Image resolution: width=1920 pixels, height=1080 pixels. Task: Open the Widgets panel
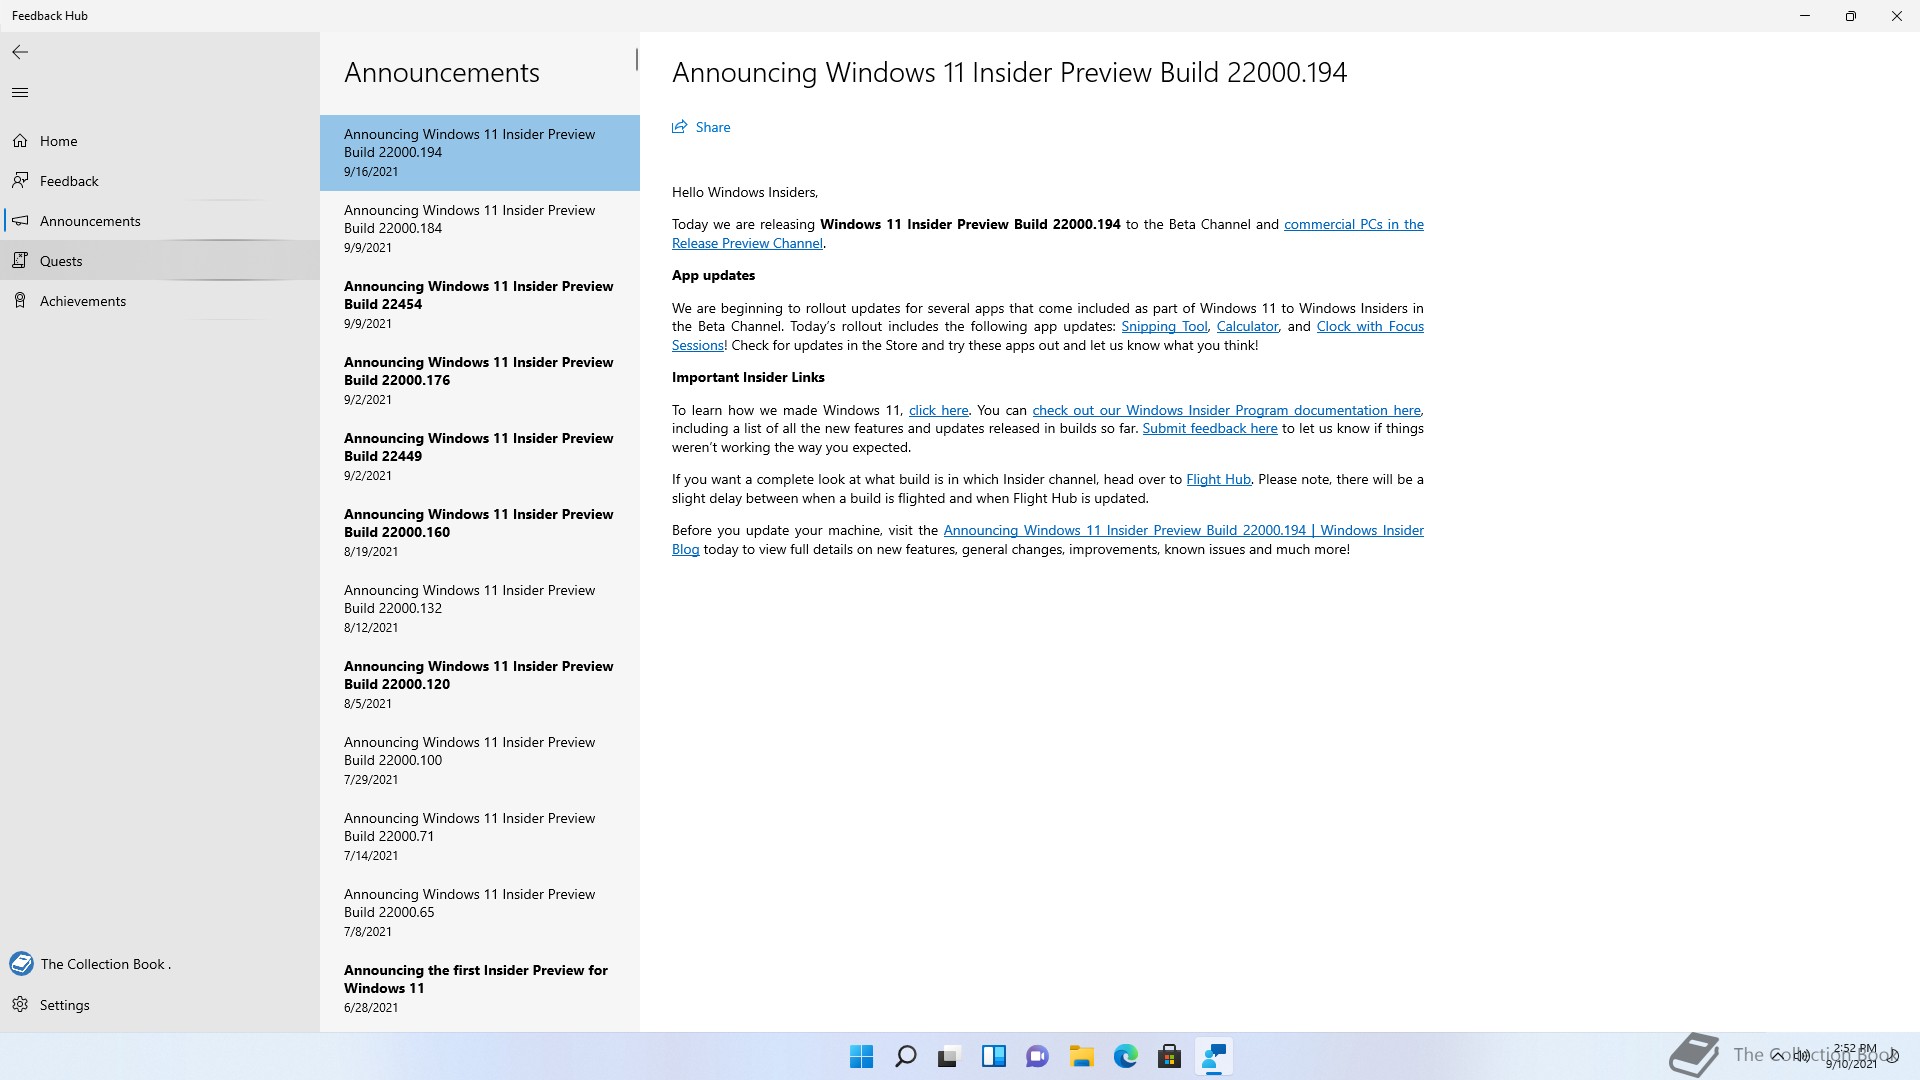(993, 1056)
